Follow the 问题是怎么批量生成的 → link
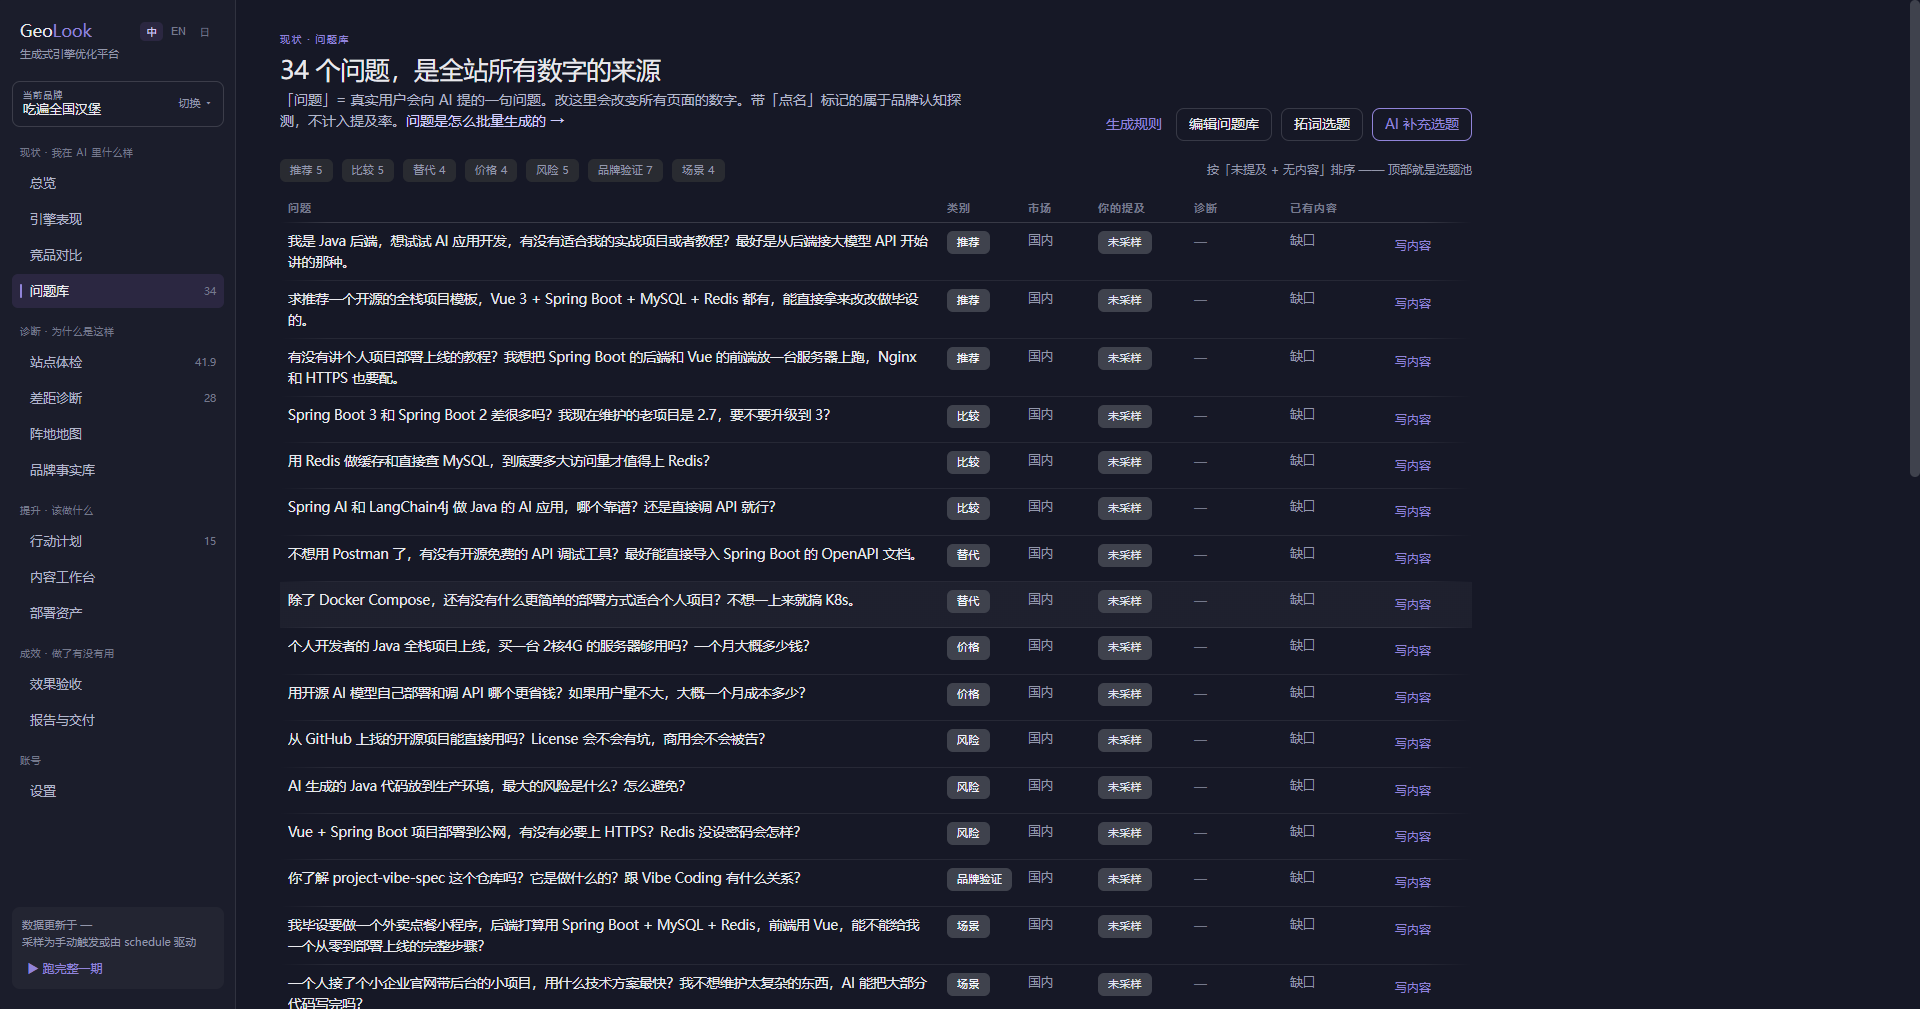This screenshot has height=1009, width=1920. [485, 121]
